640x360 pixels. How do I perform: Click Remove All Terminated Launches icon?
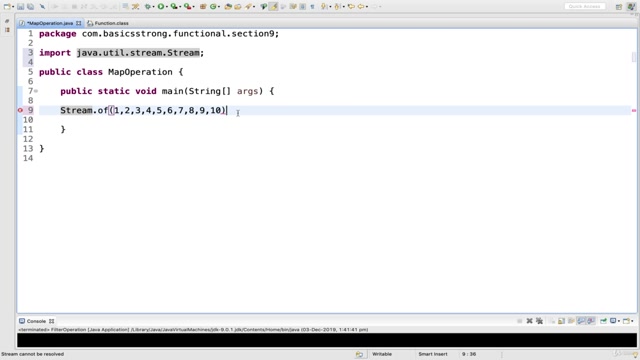tap(539, 321)
